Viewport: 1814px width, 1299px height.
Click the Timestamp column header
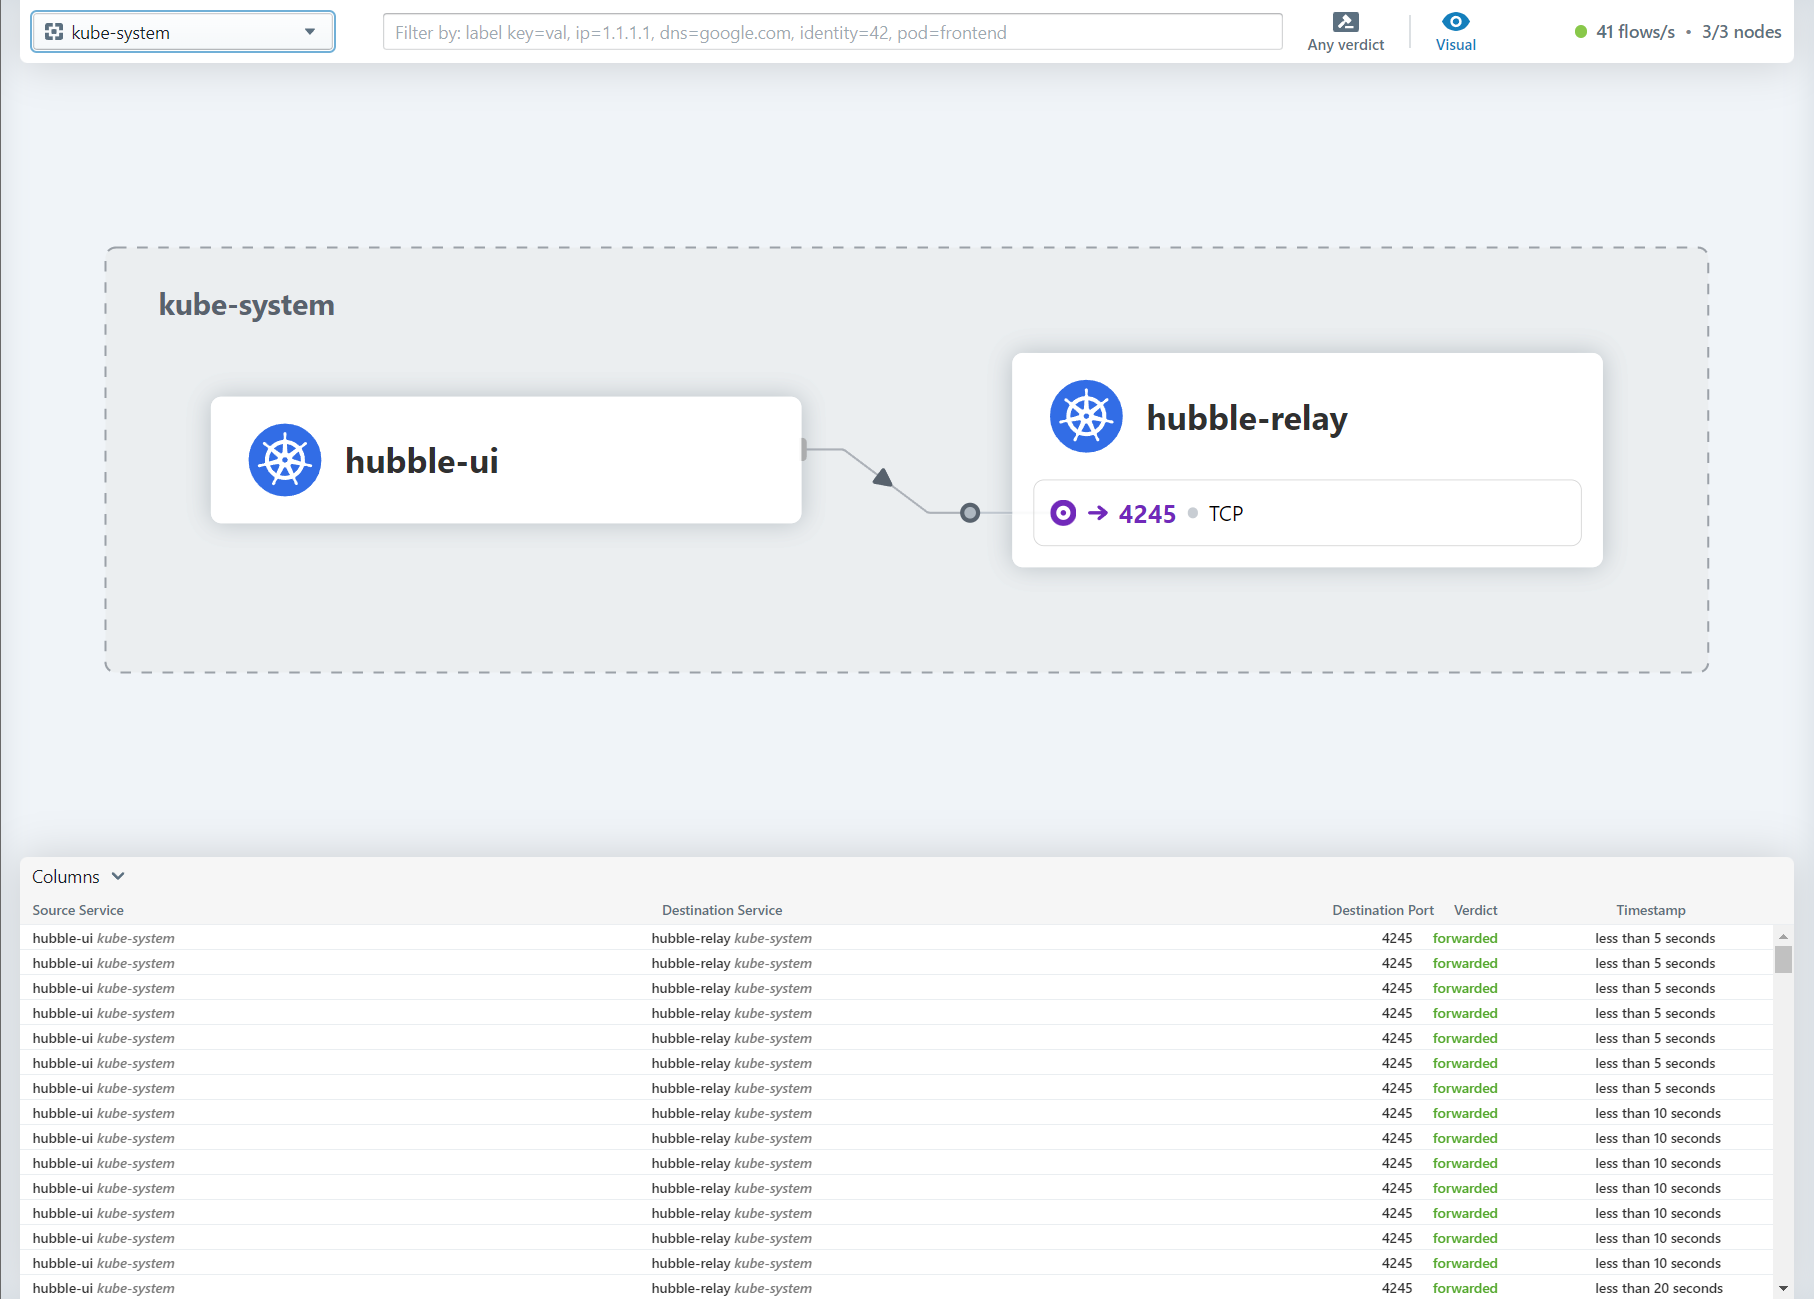click(x=1651, y=910)
